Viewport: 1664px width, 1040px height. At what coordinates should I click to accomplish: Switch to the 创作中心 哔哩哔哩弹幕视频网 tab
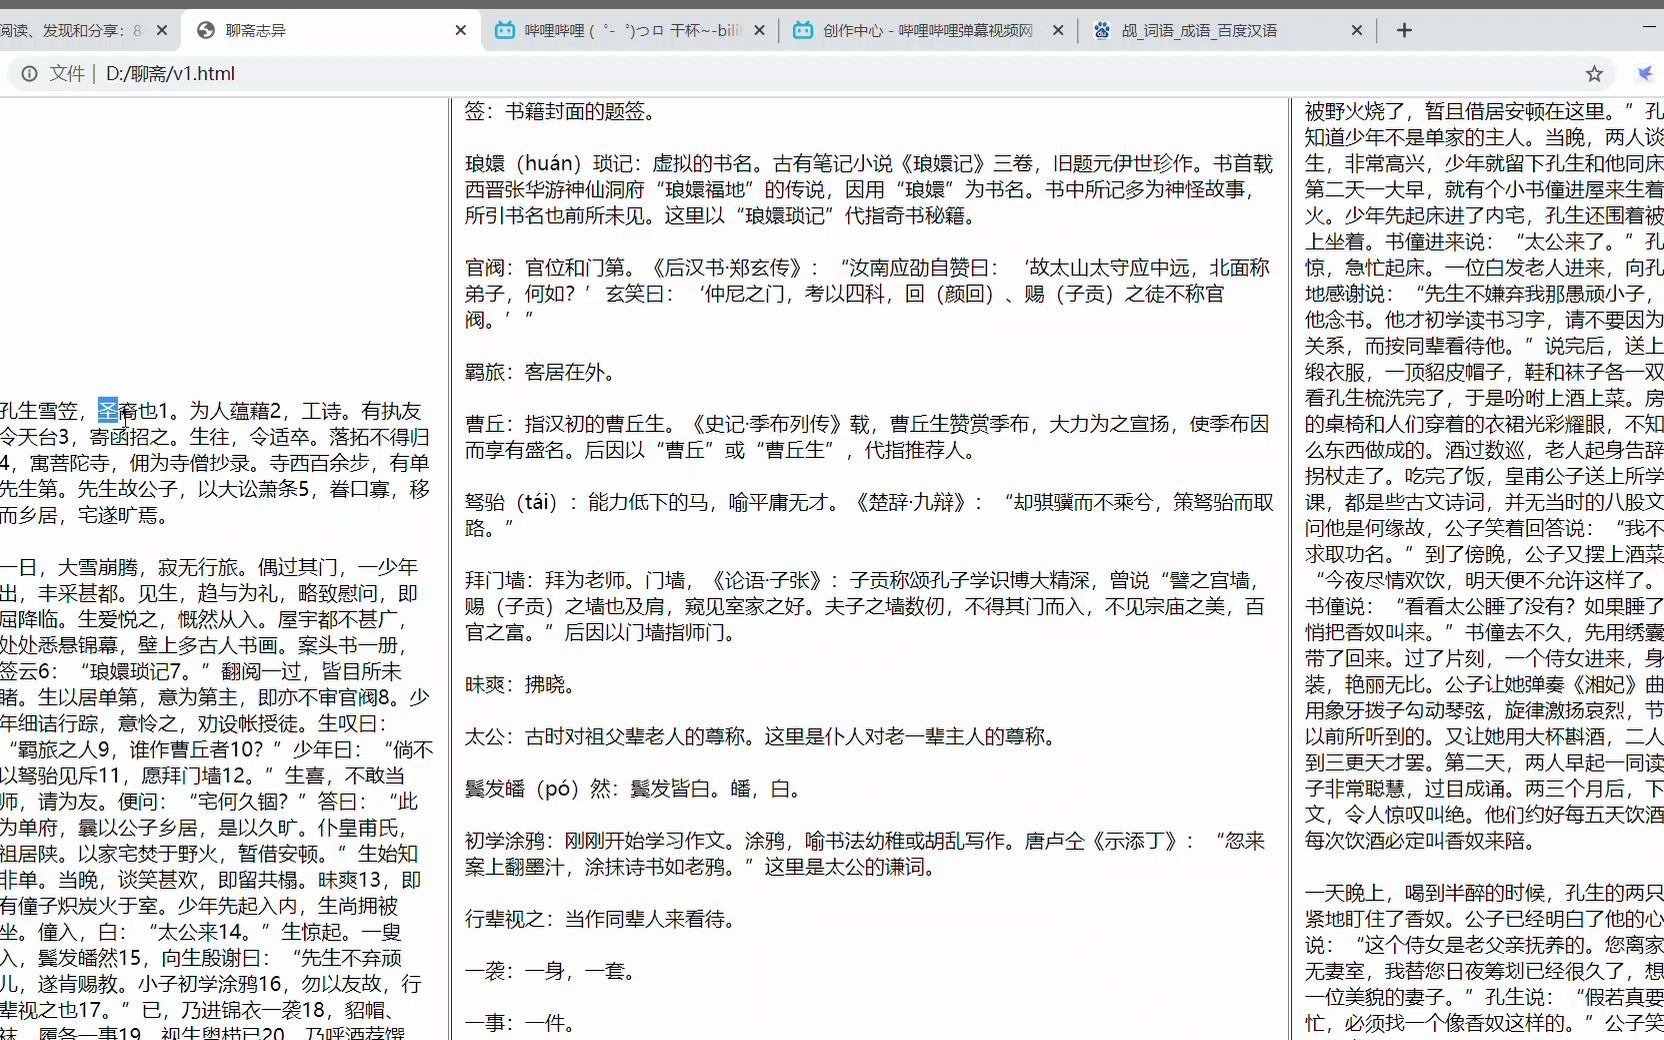coord(928,30)
